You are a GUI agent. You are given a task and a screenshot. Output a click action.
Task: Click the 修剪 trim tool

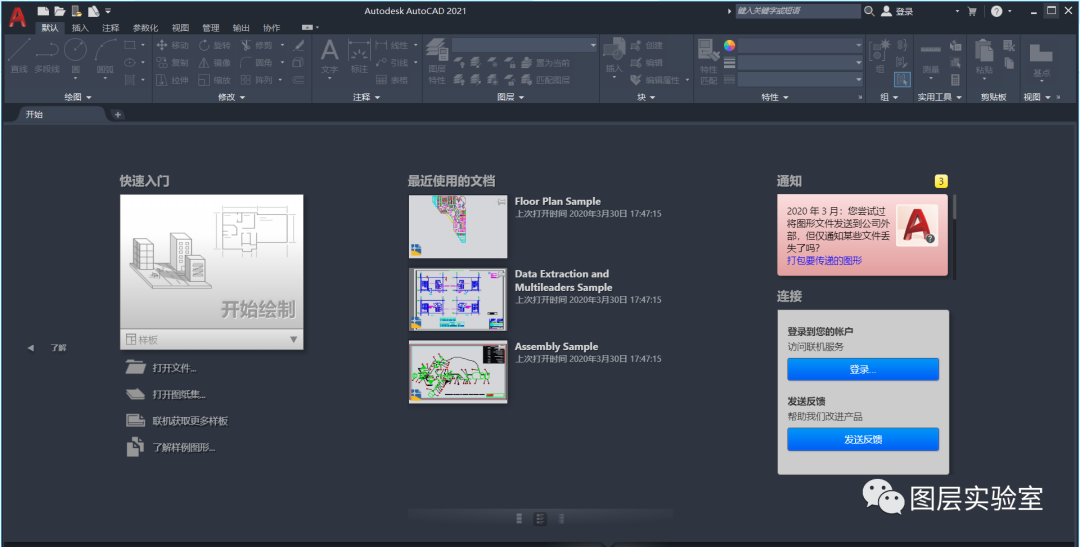click(x=256, y=45)
